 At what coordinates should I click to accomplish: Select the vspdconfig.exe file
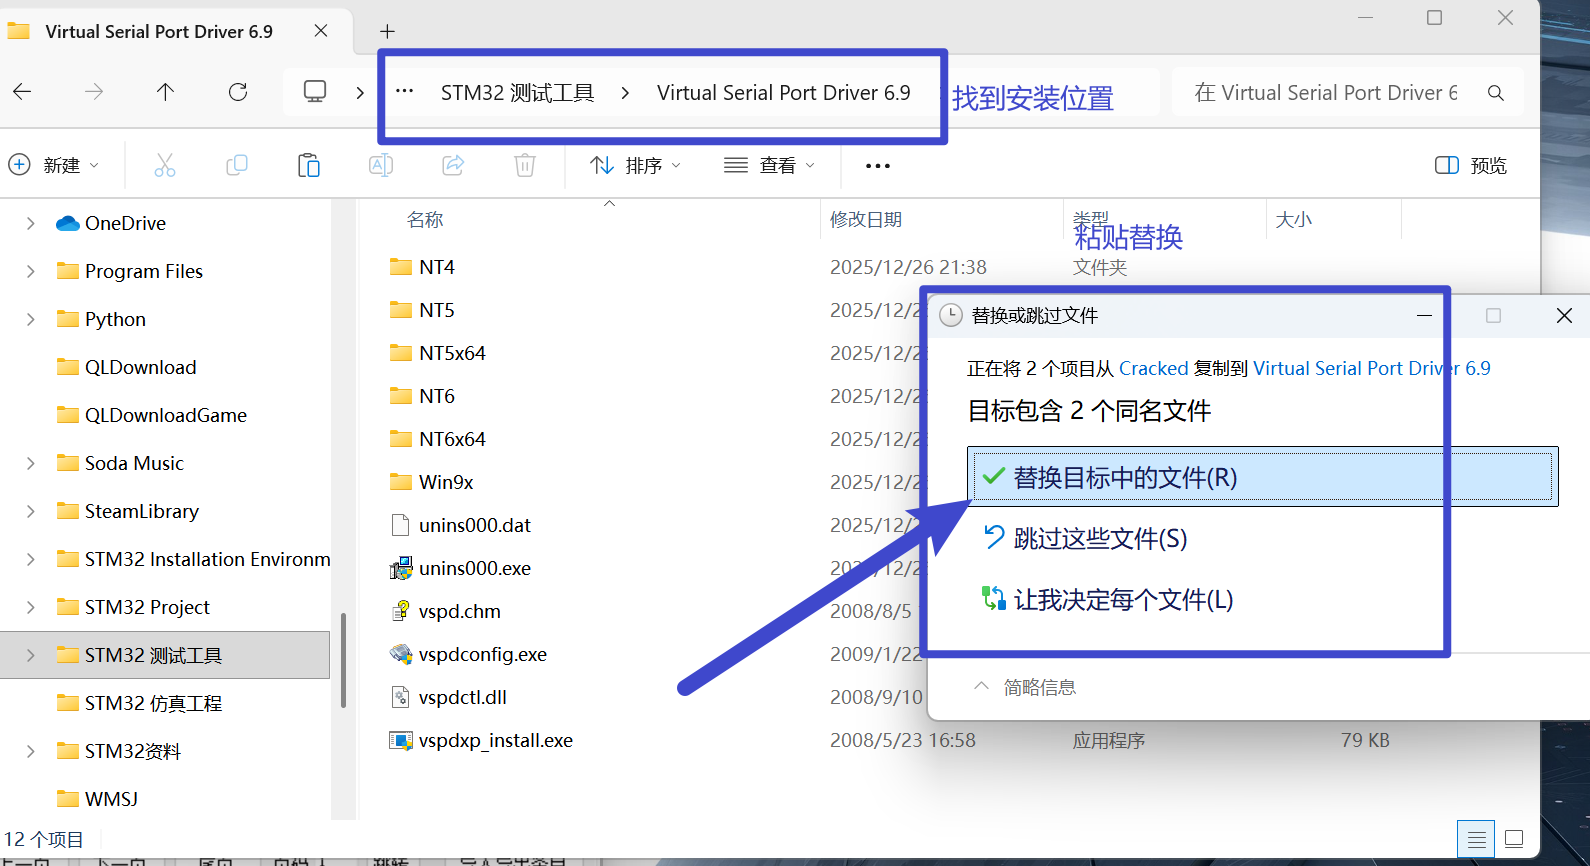tap(483, 654)
